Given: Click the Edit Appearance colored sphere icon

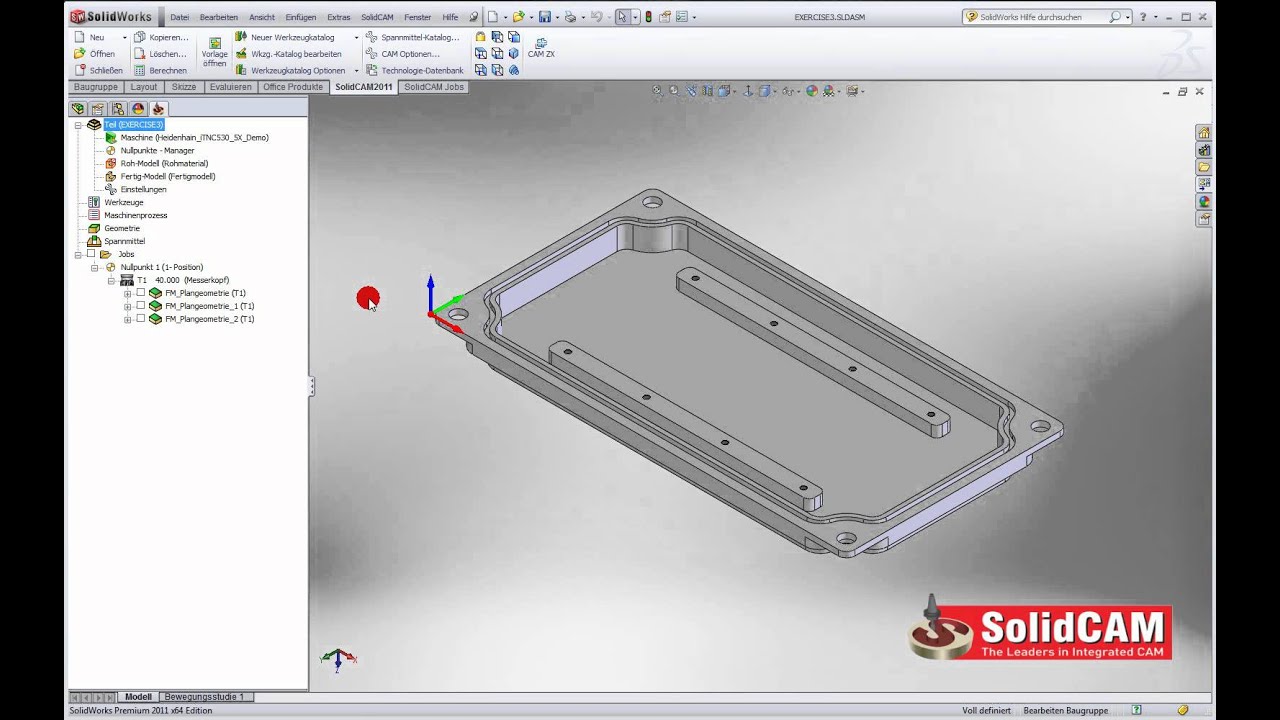Looking at the screenshot, I should point(812,91).
